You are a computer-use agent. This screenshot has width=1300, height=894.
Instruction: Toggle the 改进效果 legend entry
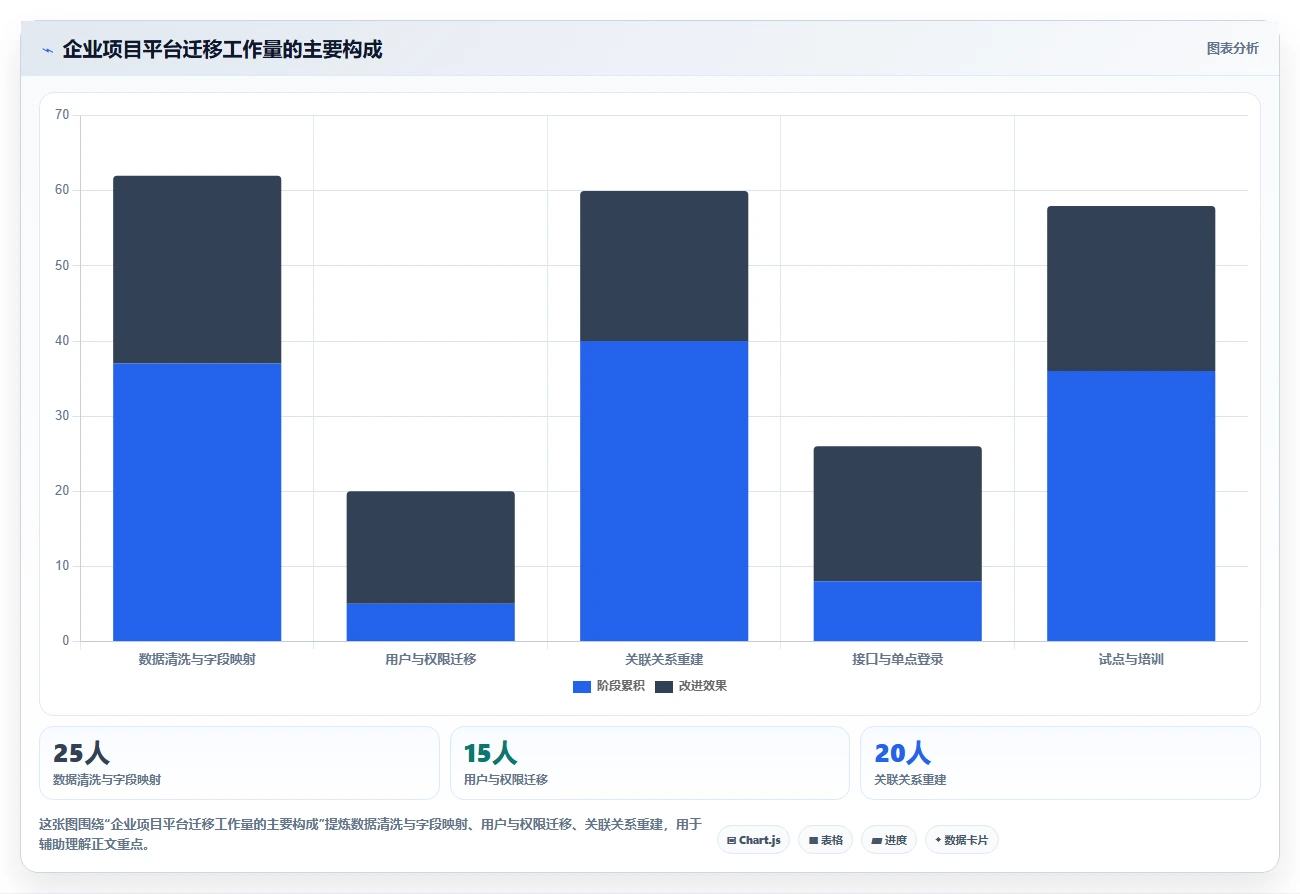pyautogui.click(x=691, y=686)
